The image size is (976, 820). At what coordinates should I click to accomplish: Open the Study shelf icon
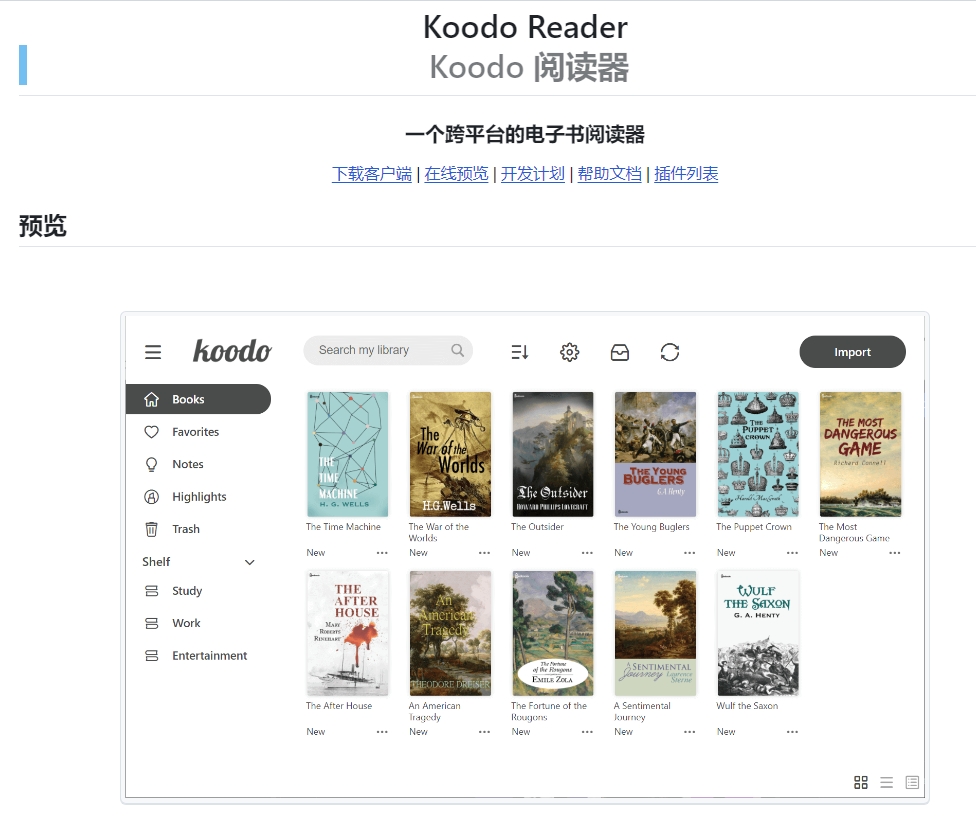[x=151, y=591]
